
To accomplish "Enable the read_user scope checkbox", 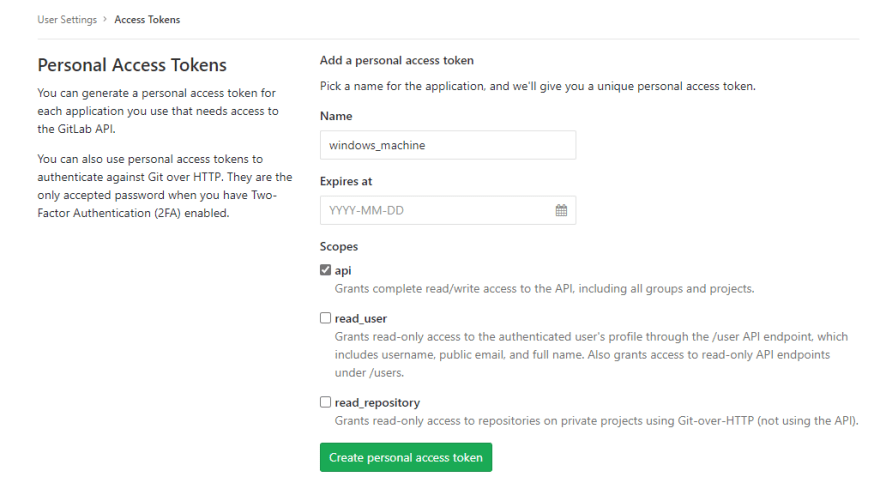I will (326, 318).
